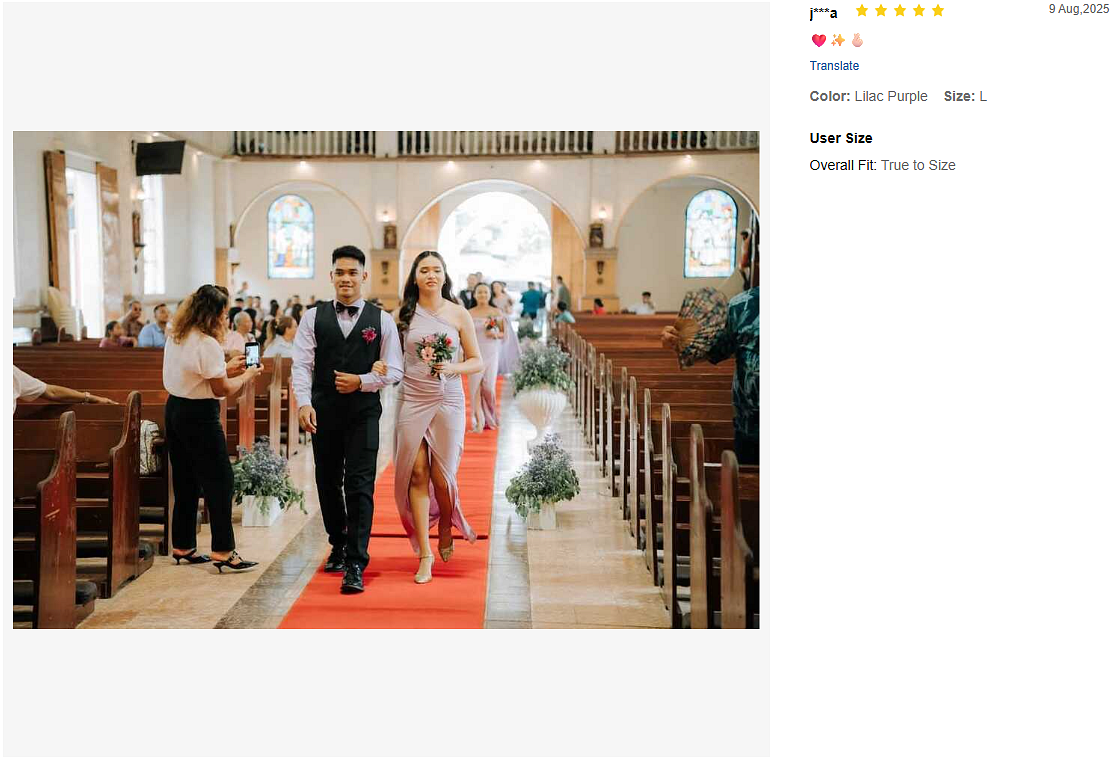The height and width of the screenshot is (758, 1117).
Task: Click the True to Size fit value
Action: tap(918, 166)
